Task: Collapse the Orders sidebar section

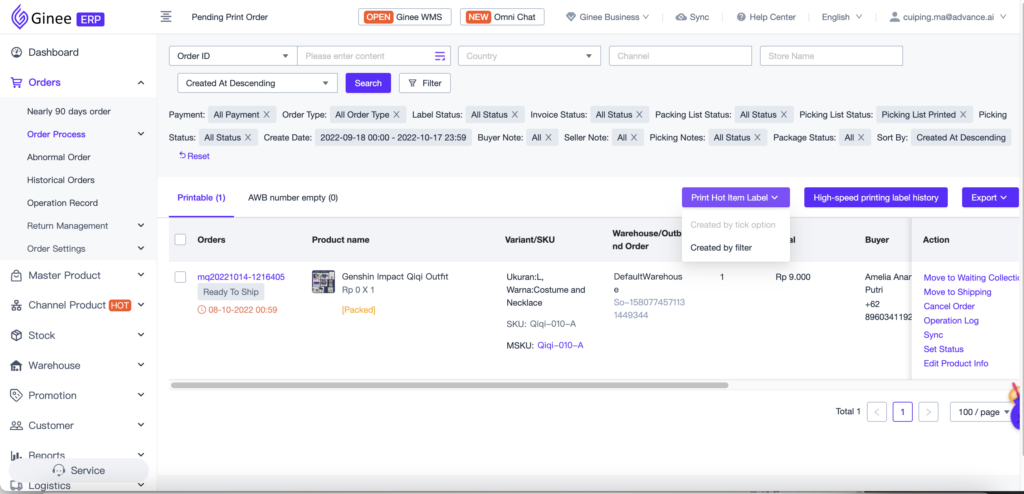Action: pos(140,83)
